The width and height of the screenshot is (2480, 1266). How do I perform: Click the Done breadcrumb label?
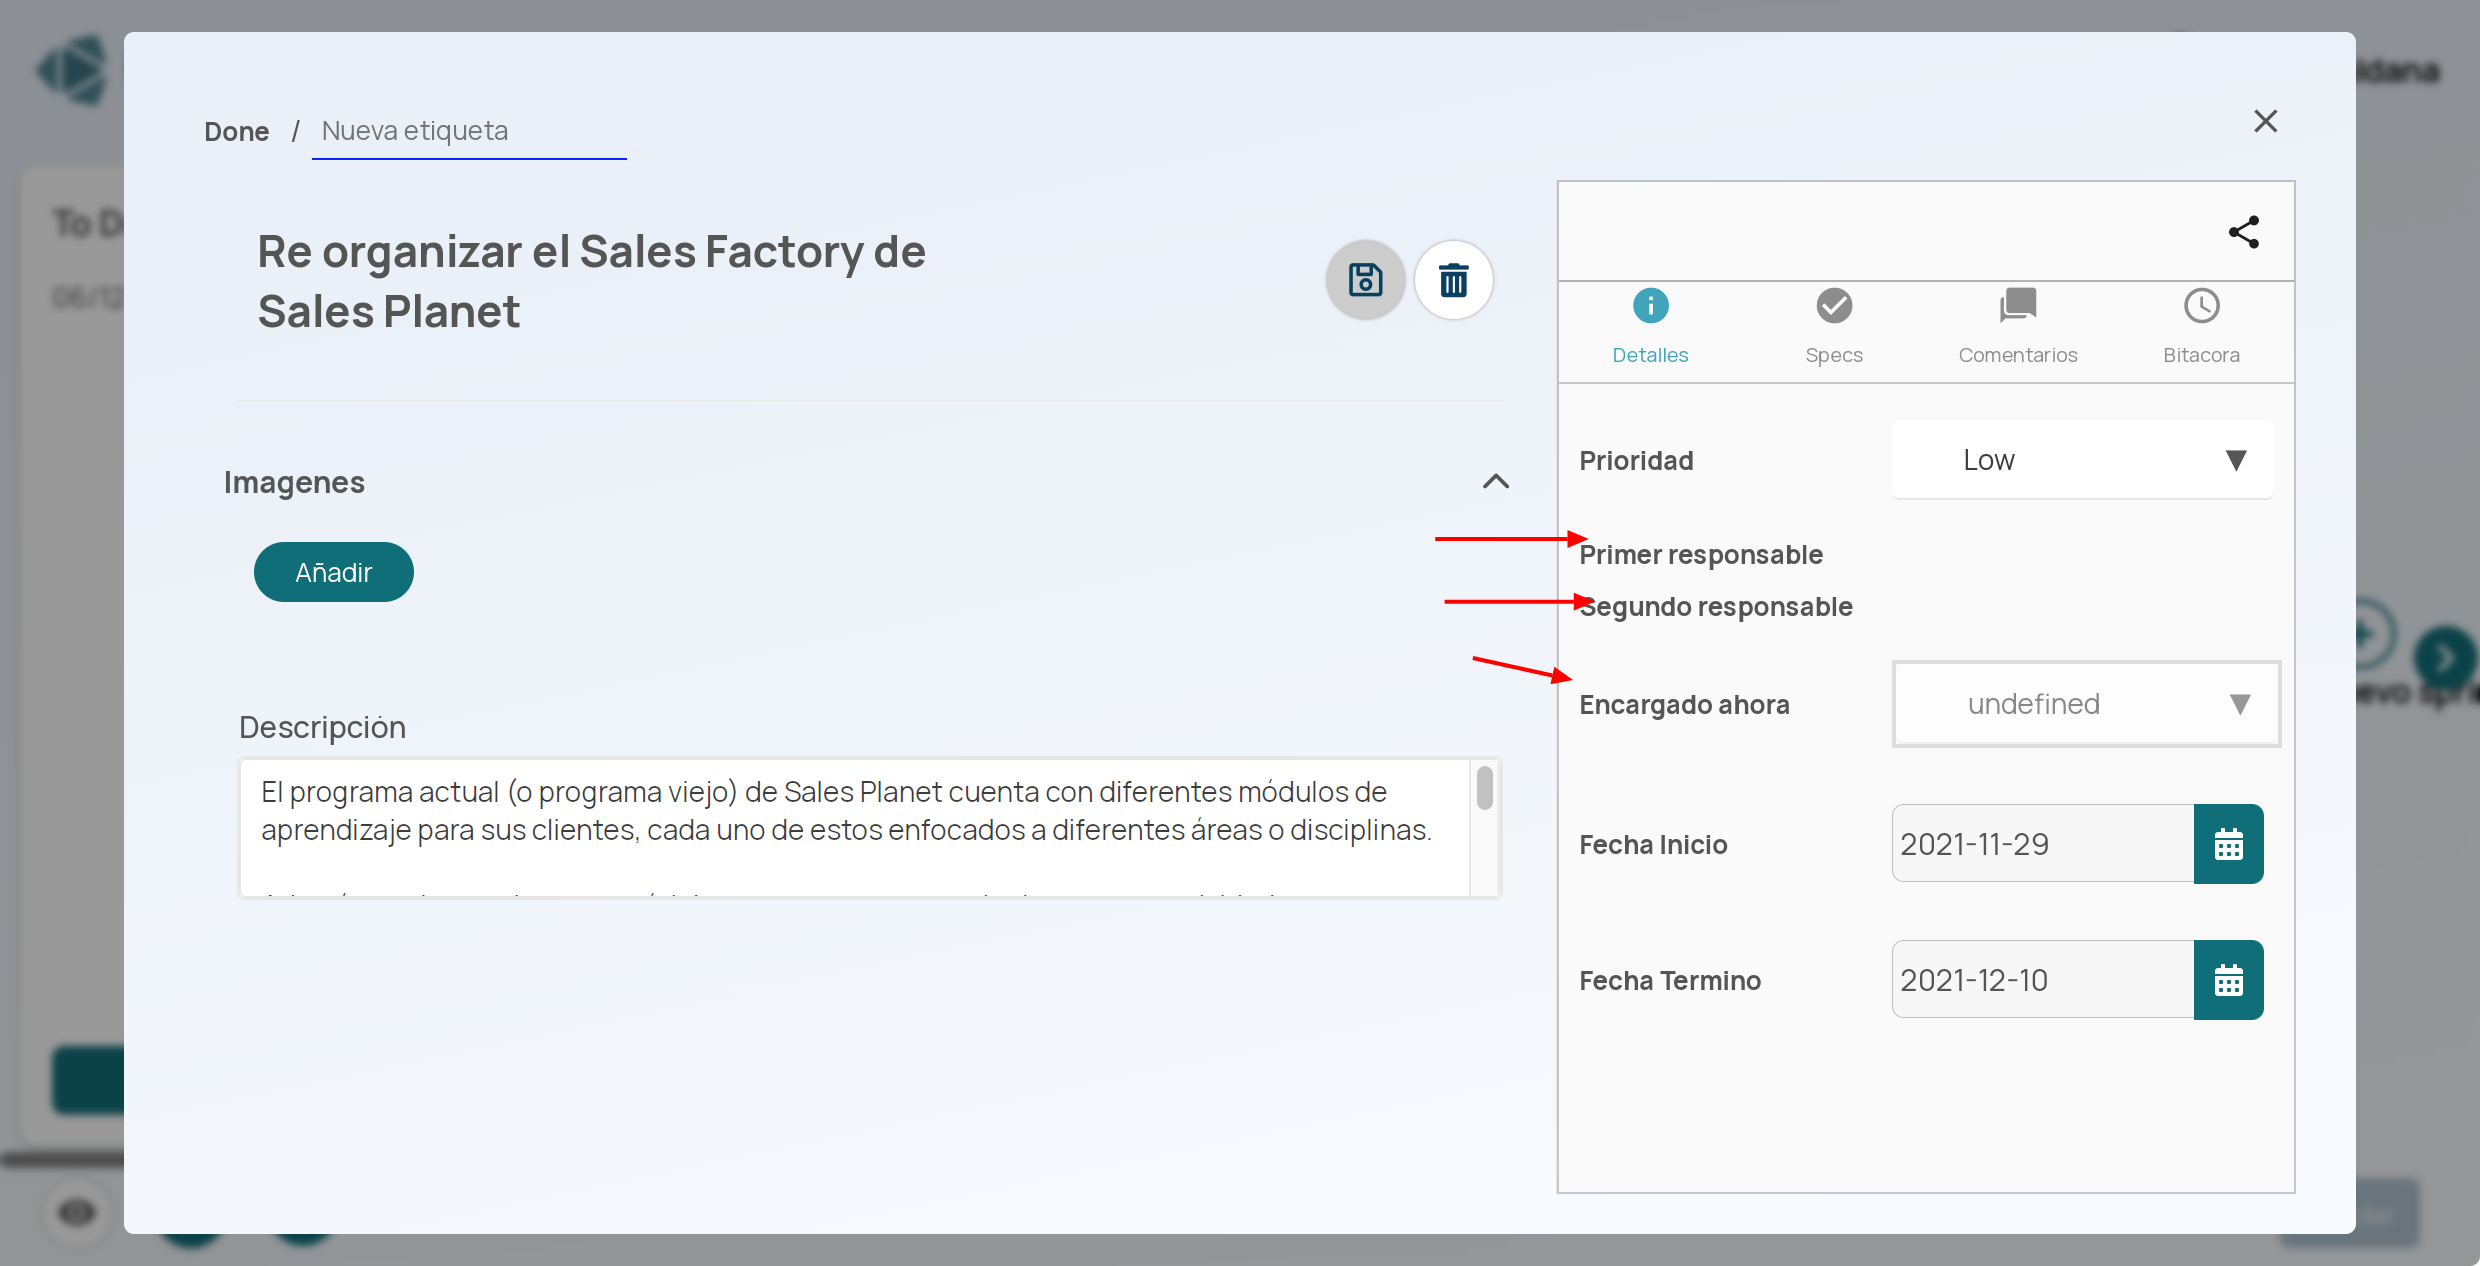[x=236, y=132]
